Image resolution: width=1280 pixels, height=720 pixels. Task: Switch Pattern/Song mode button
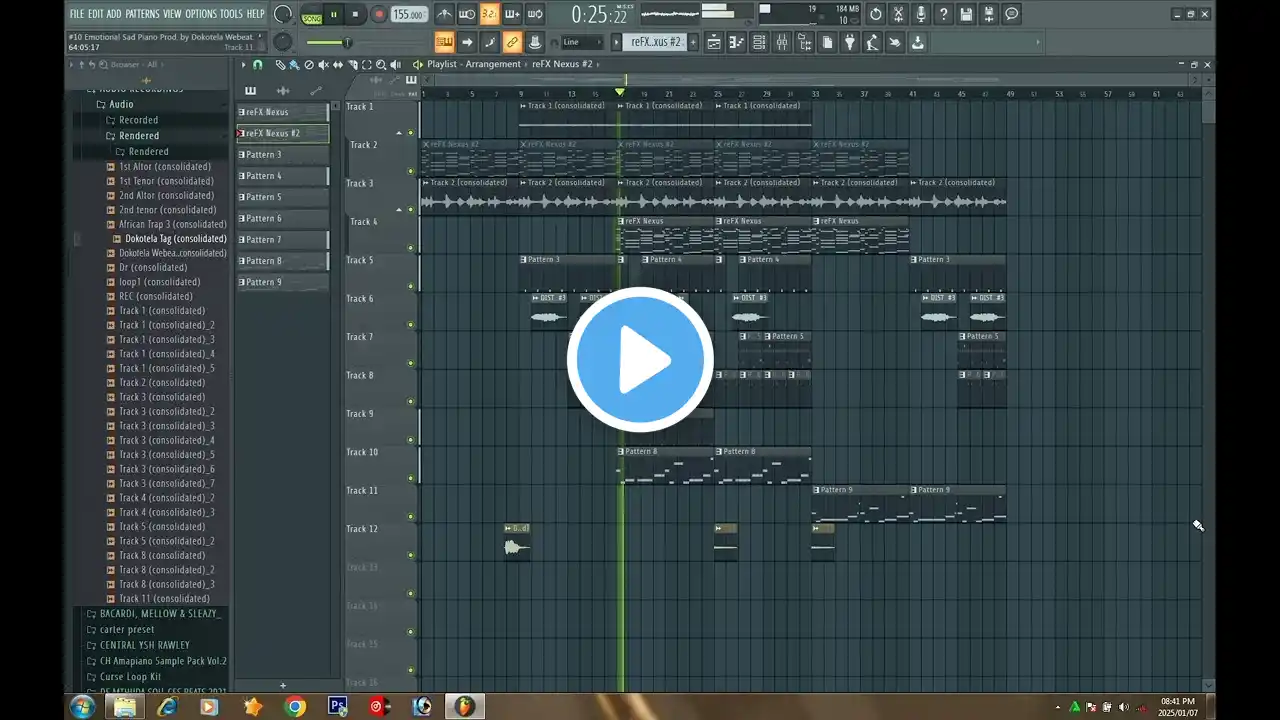[x=312, y=14]
